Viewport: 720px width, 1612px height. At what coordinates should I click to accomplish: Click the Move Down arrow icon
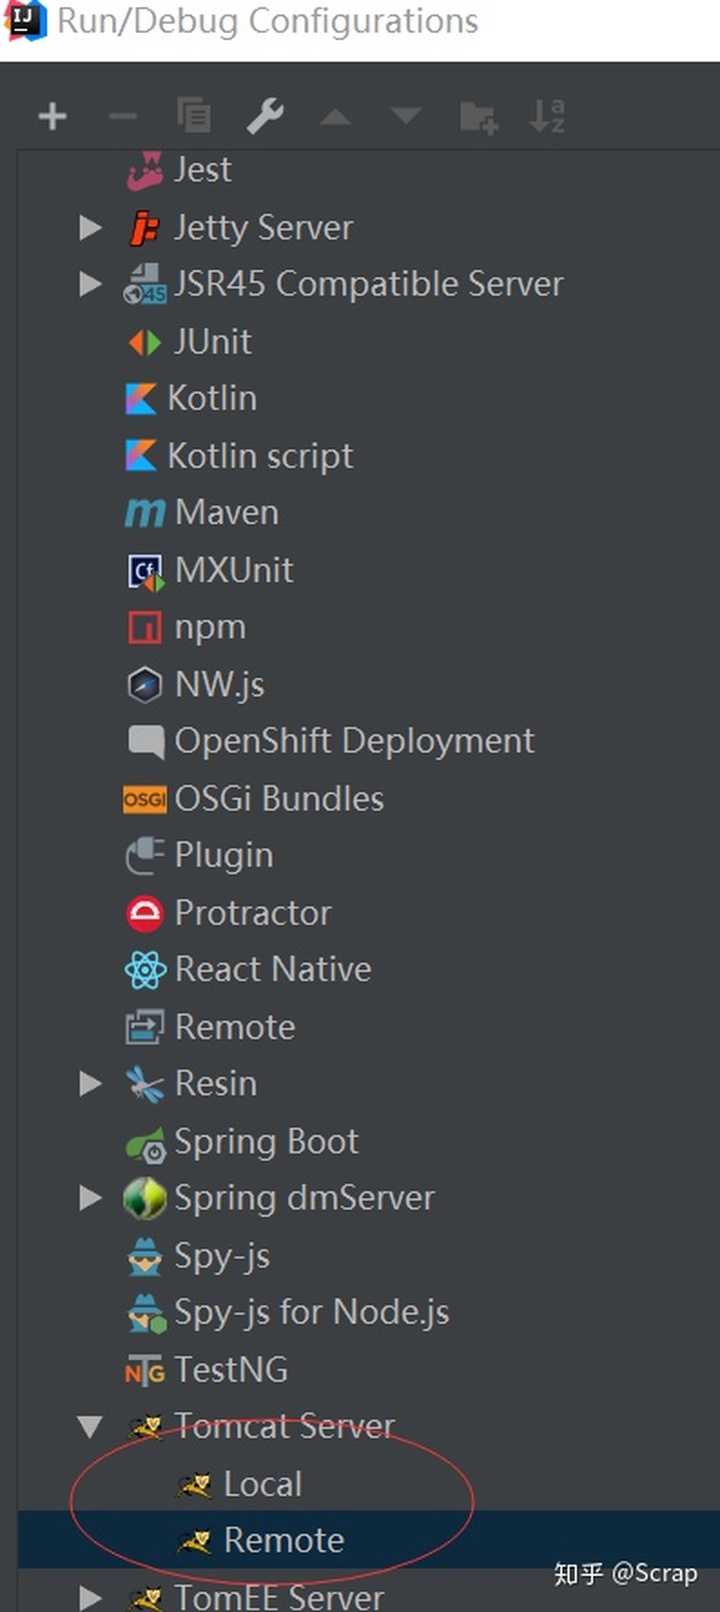405,117
